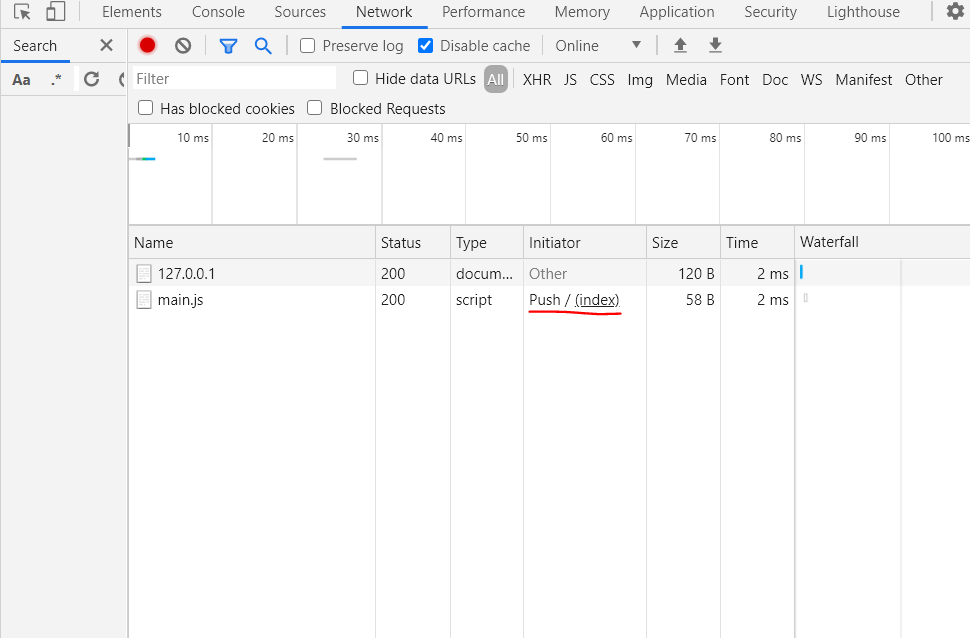Switch to the Elements tab
The height and width of the screenshot is (638, 970).
pos(132,12)
